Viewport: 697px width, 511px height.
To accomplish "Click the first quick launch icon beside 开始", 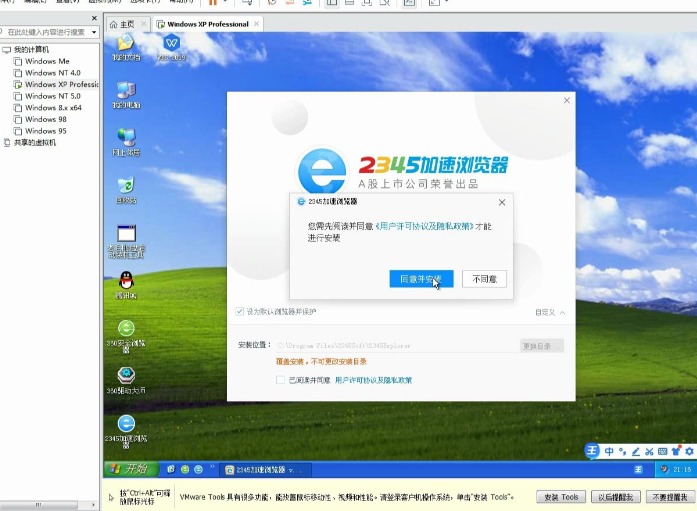I will 171,469.
